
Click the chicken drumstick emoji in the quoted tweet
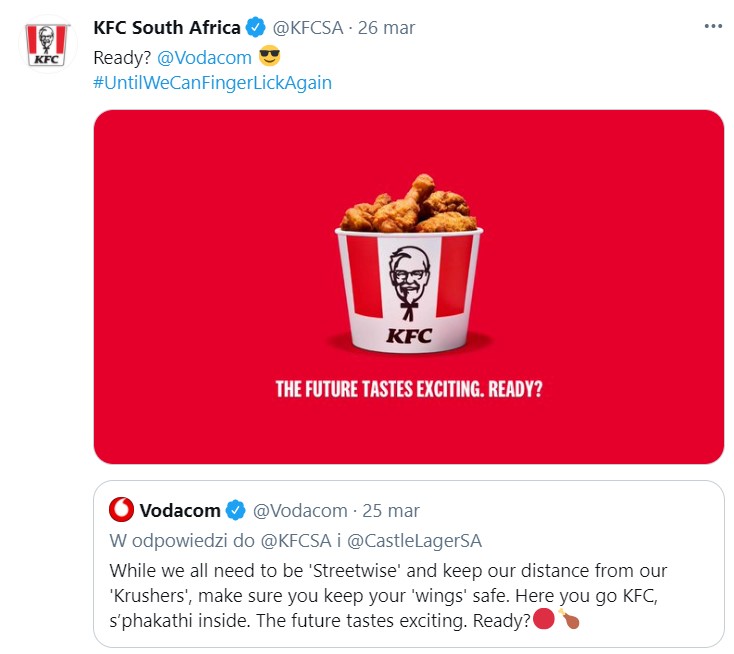click(569, 620)
